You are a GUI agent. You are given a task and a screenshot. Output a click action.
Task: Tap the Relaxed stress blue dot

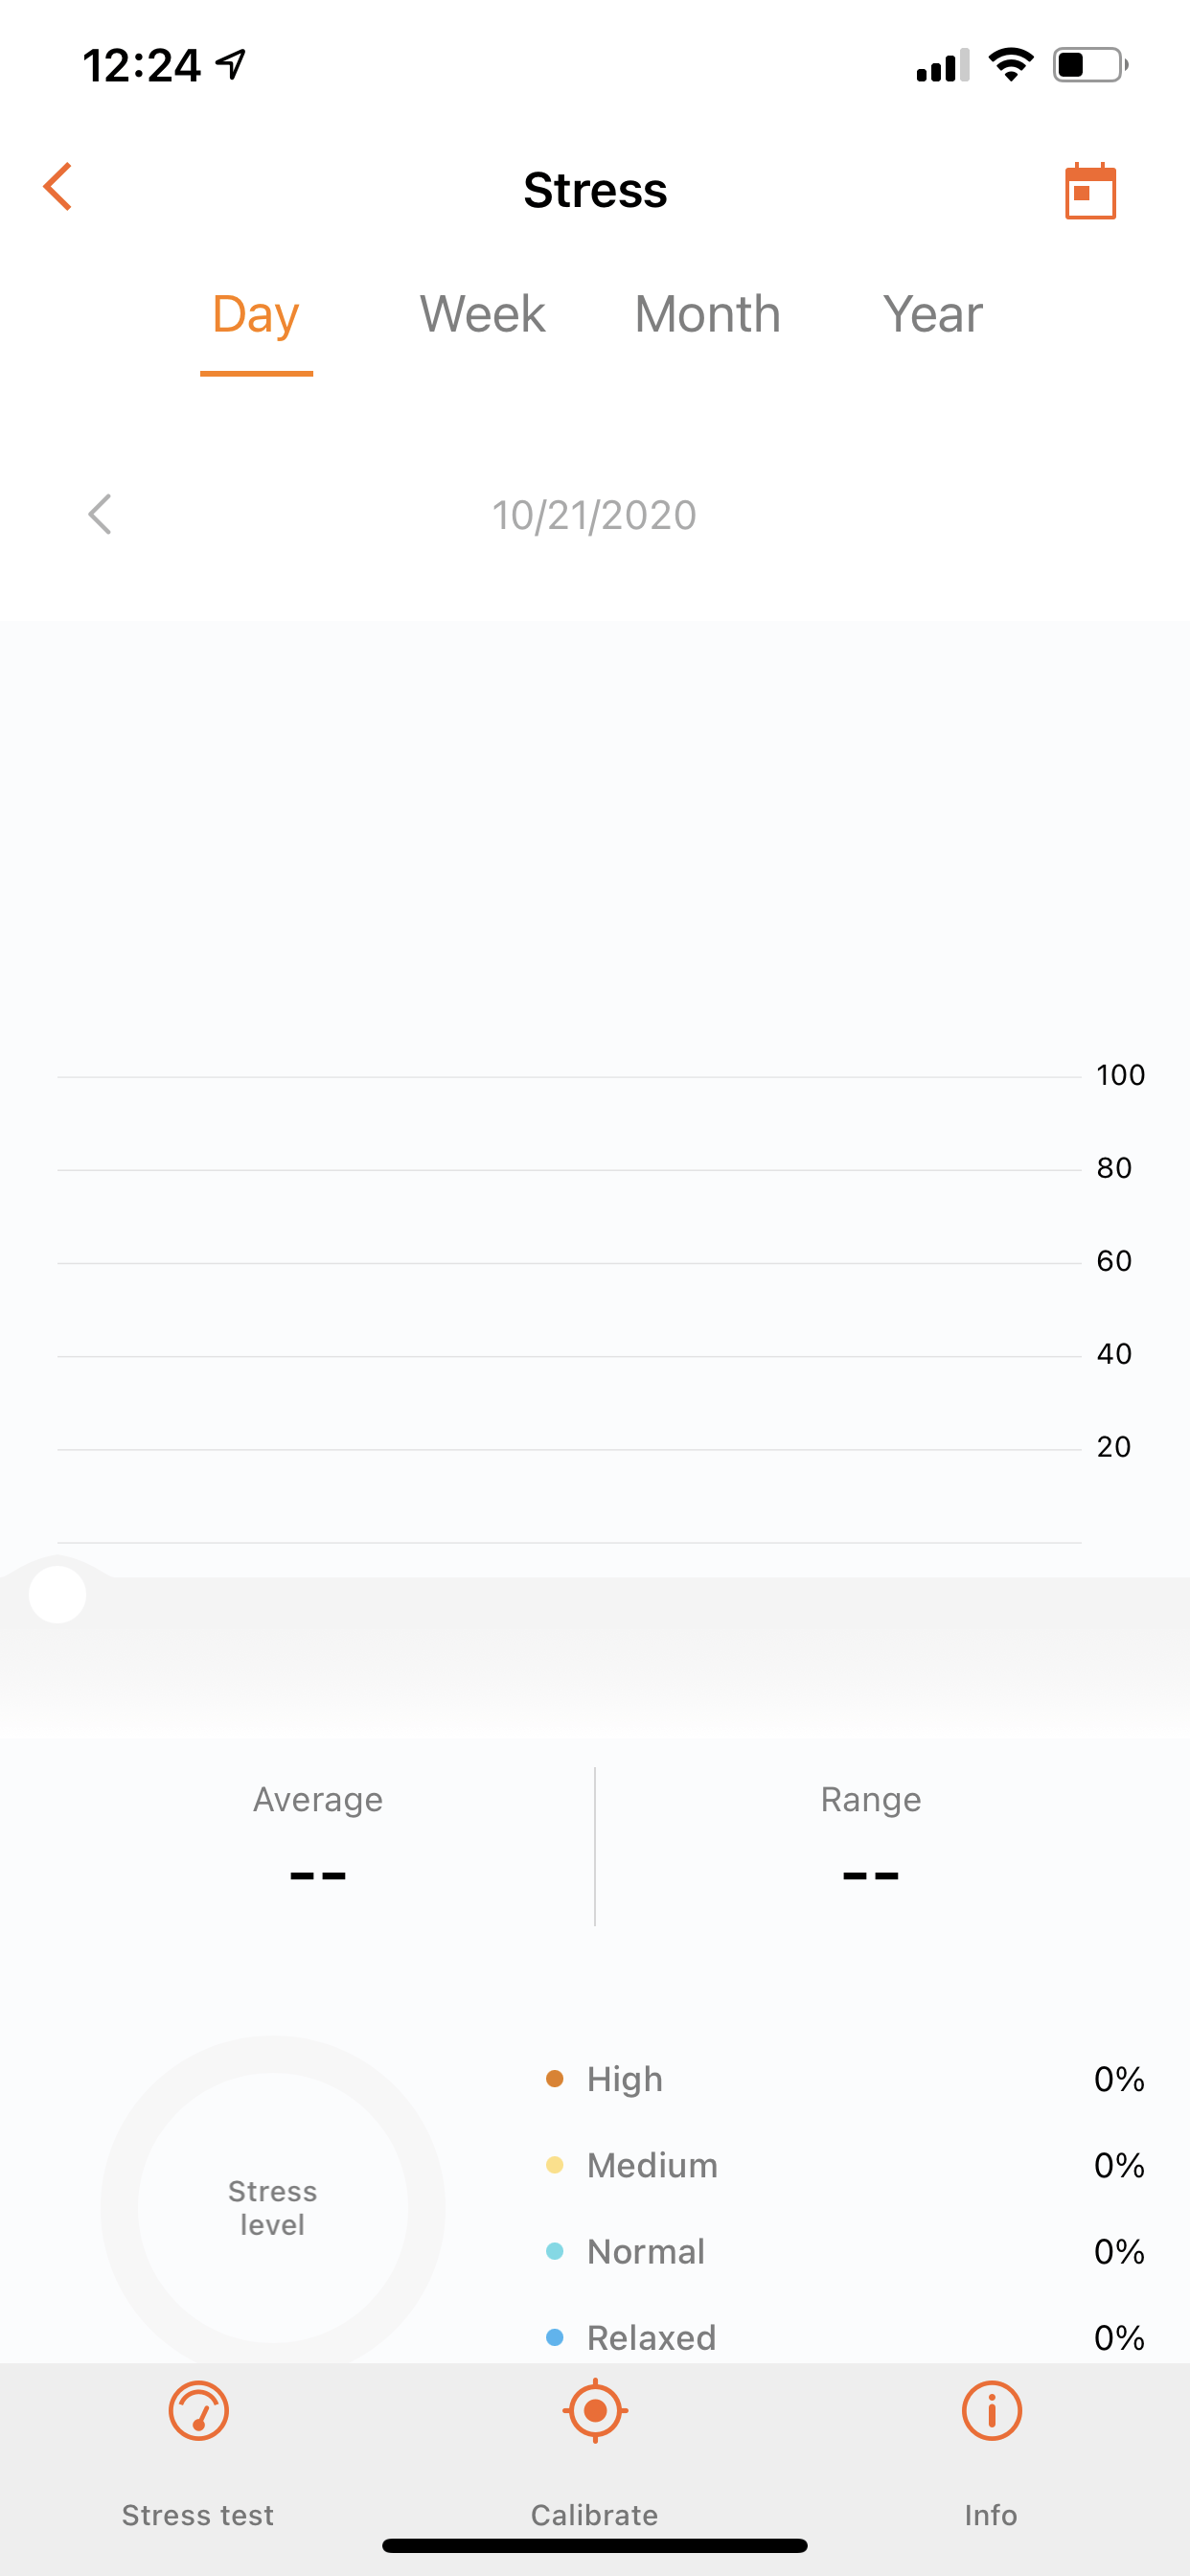point(555,2337)
